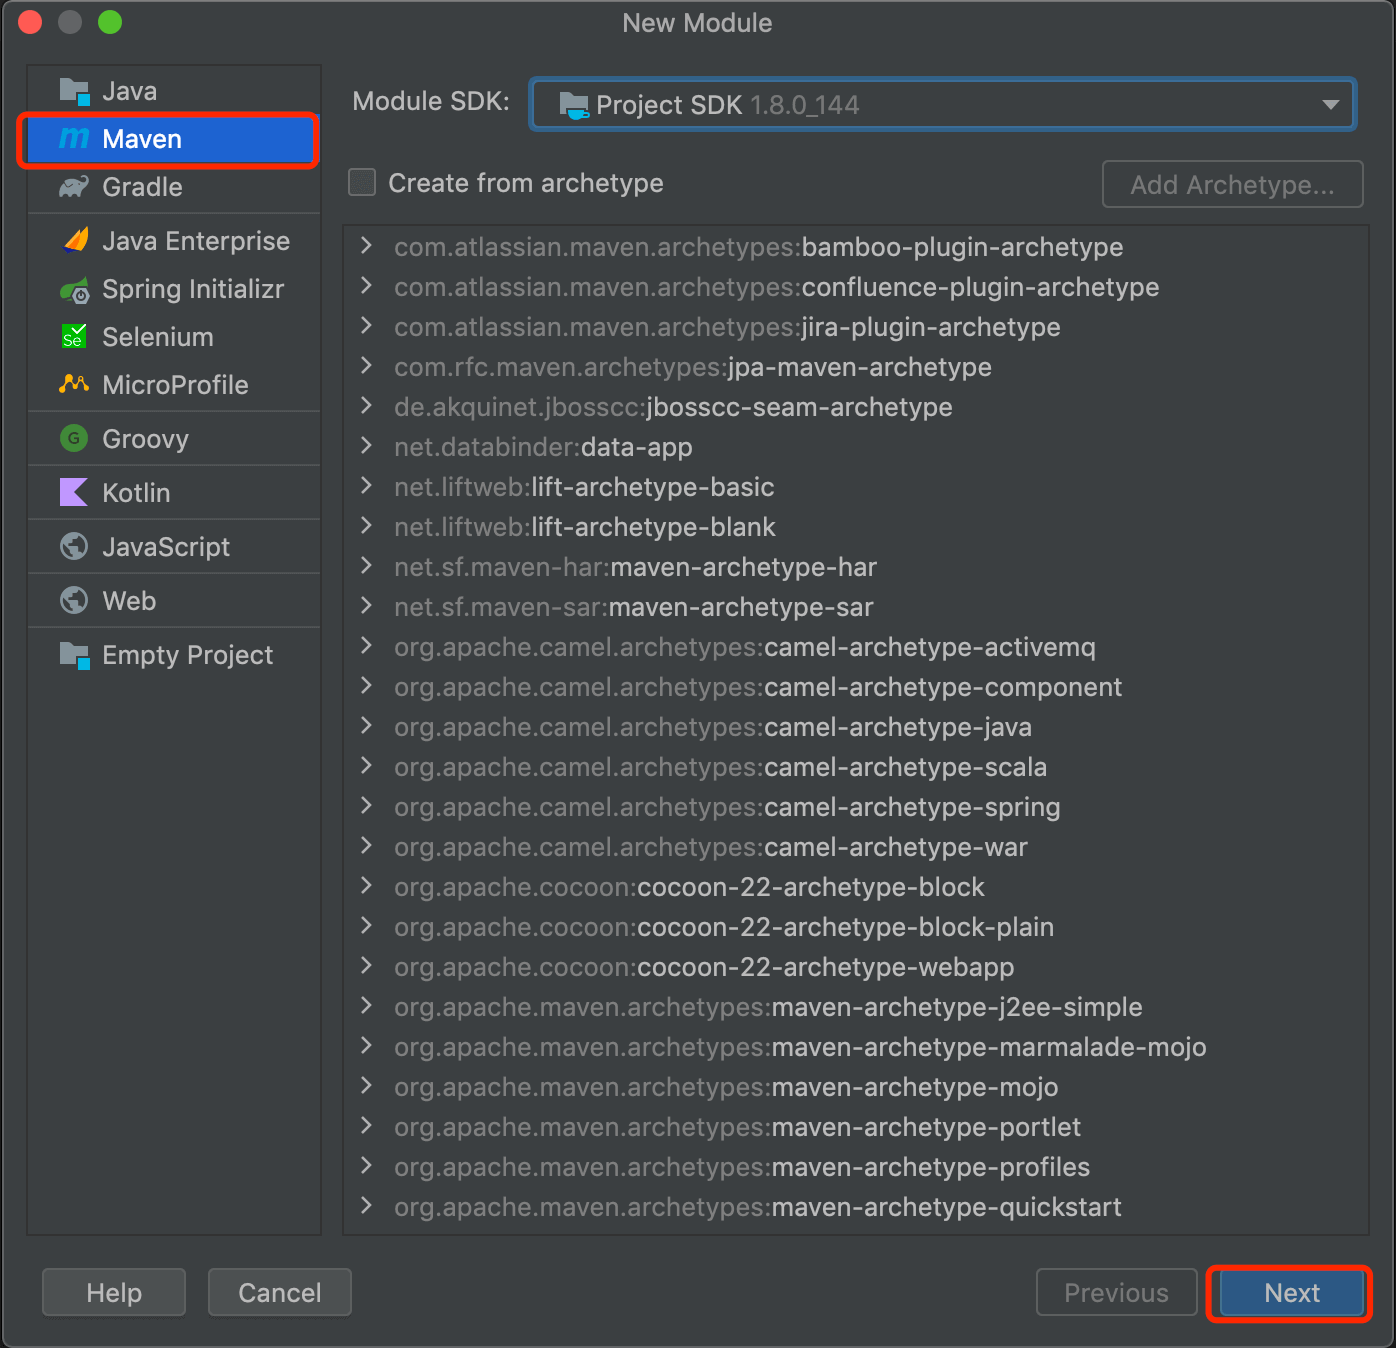Select Web module type
Screen dimensions: 1396x1348
coord(174,601)
